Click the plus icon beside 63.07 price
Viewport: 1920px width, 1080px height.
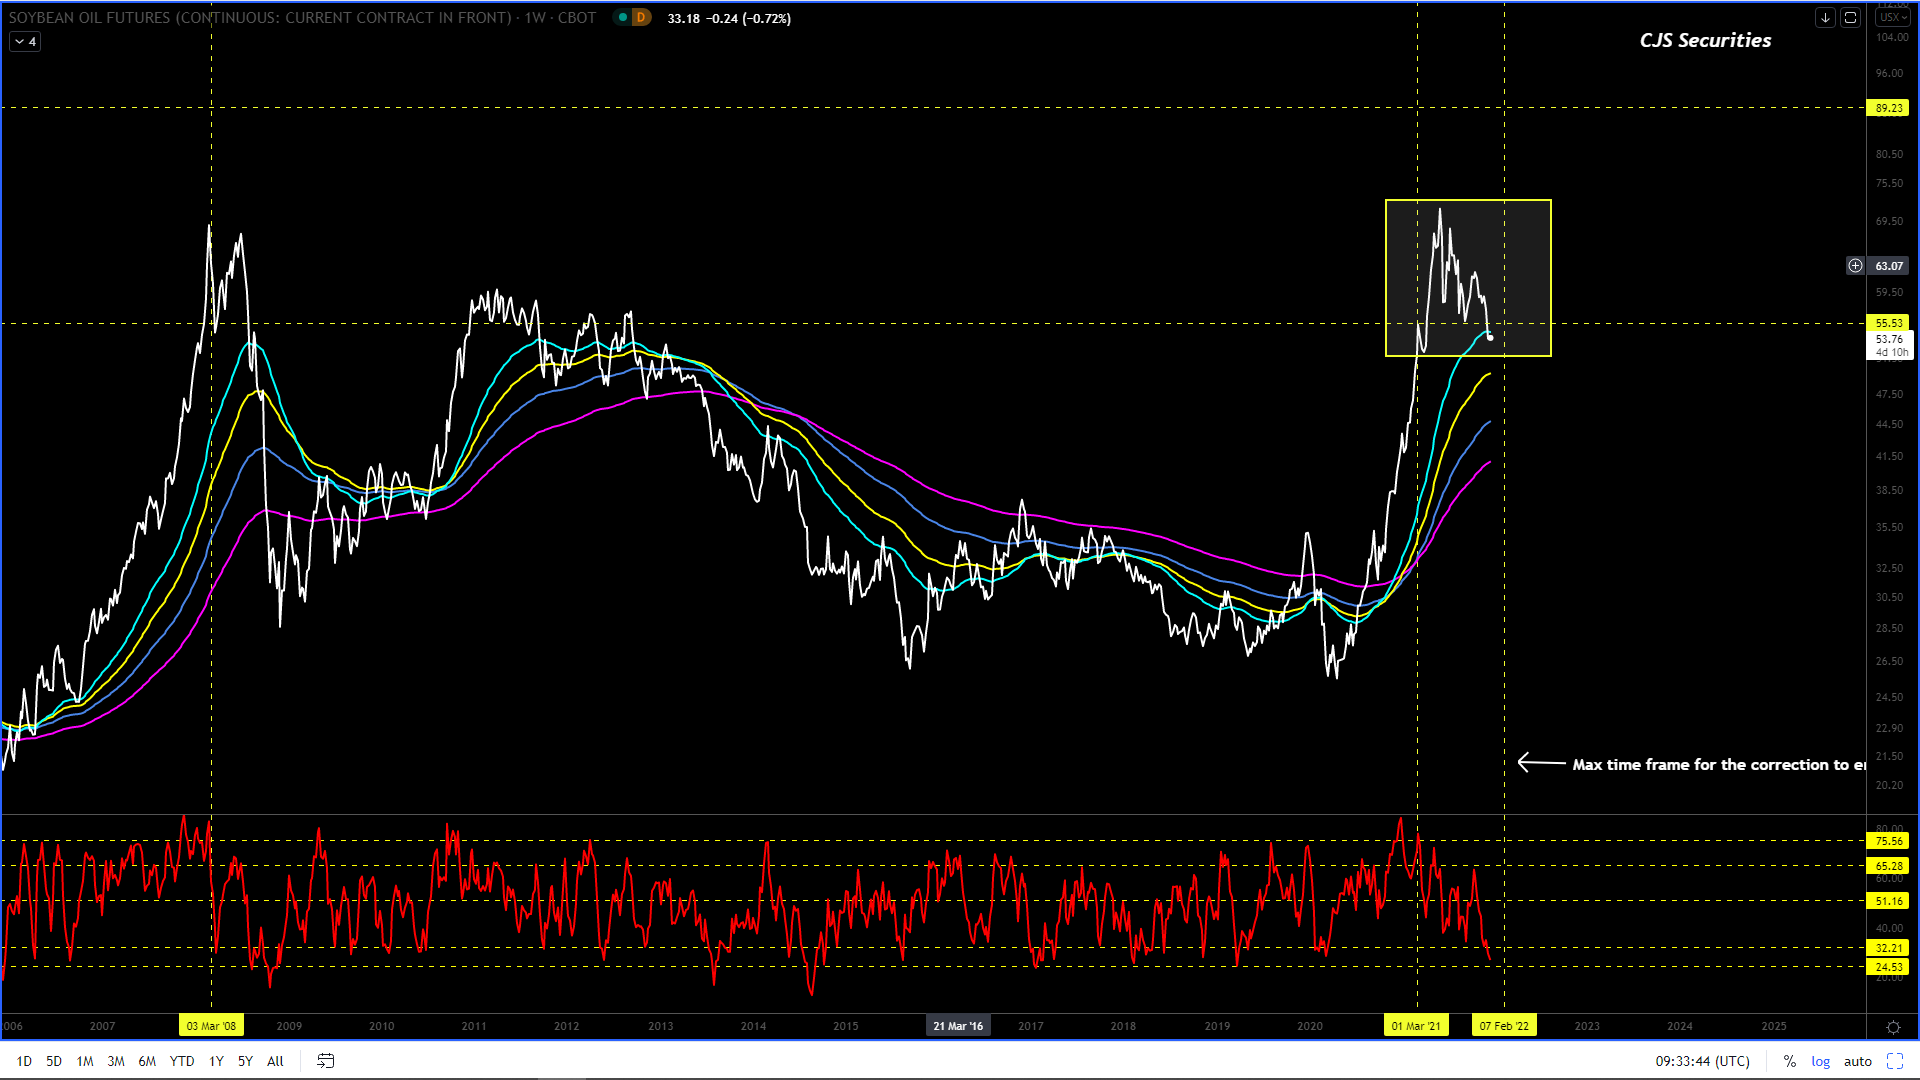coord(1855,266)
